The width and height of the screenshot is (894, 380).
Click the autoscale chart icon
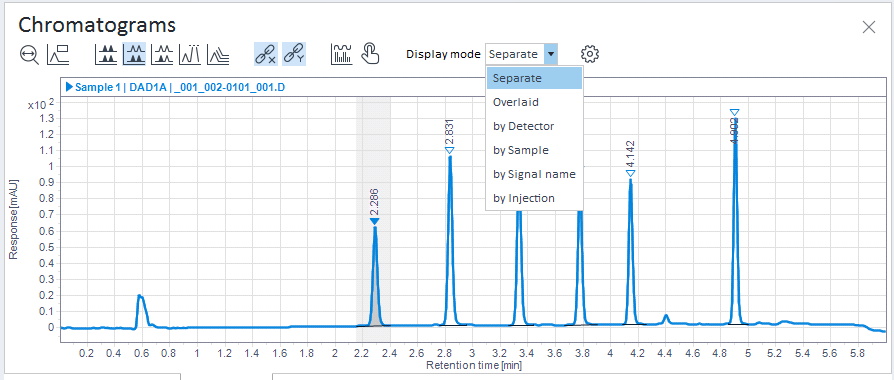[x=58, y=55]
